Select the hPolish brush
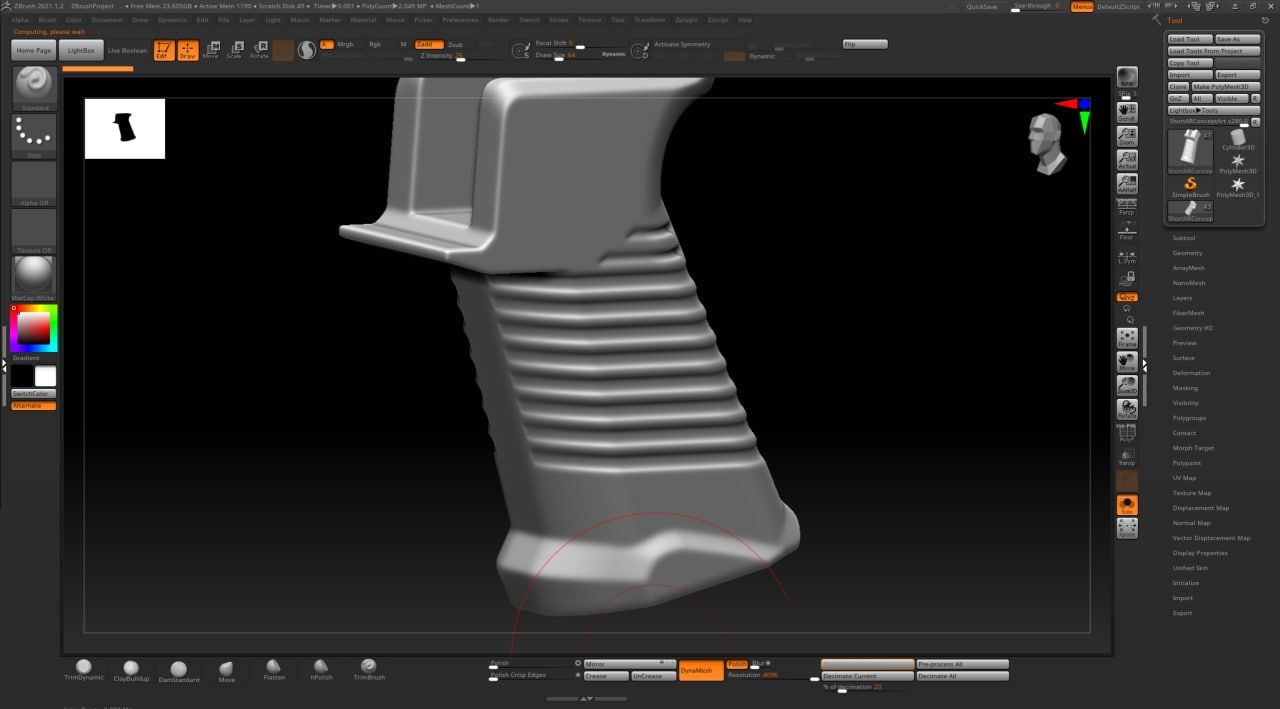Screen dimensions: 1280x709 tap(321, 670)
